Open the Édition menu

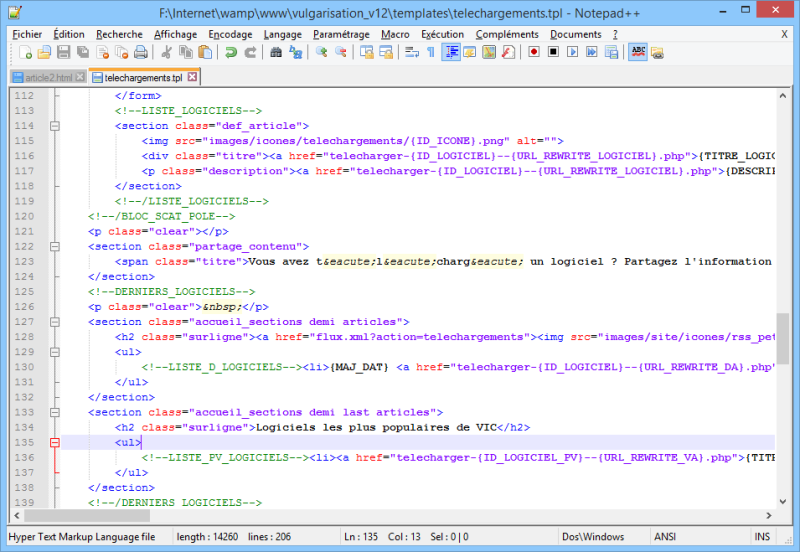point(69,34)
